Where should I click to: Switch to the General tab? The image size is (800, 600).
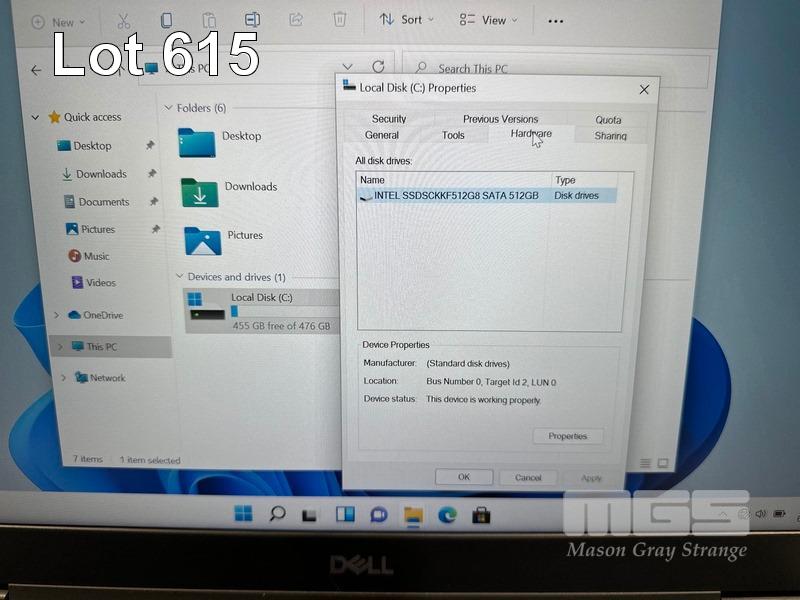(382, 135)
